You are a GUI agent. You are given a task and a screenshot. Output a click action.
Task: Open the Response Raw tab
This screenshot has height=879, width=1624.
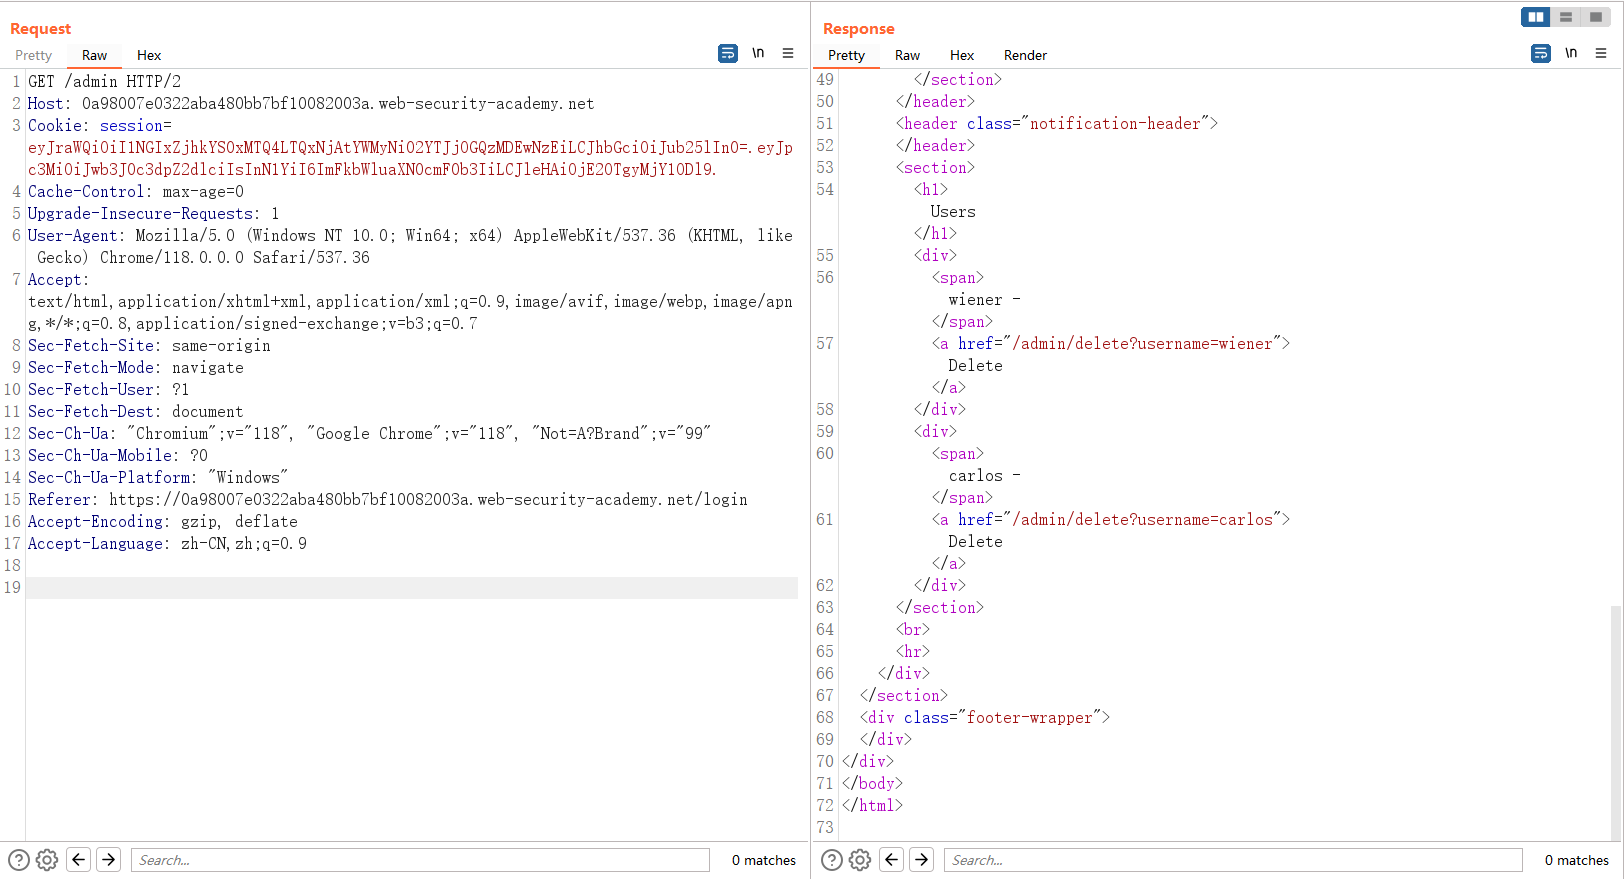point(907,55)
